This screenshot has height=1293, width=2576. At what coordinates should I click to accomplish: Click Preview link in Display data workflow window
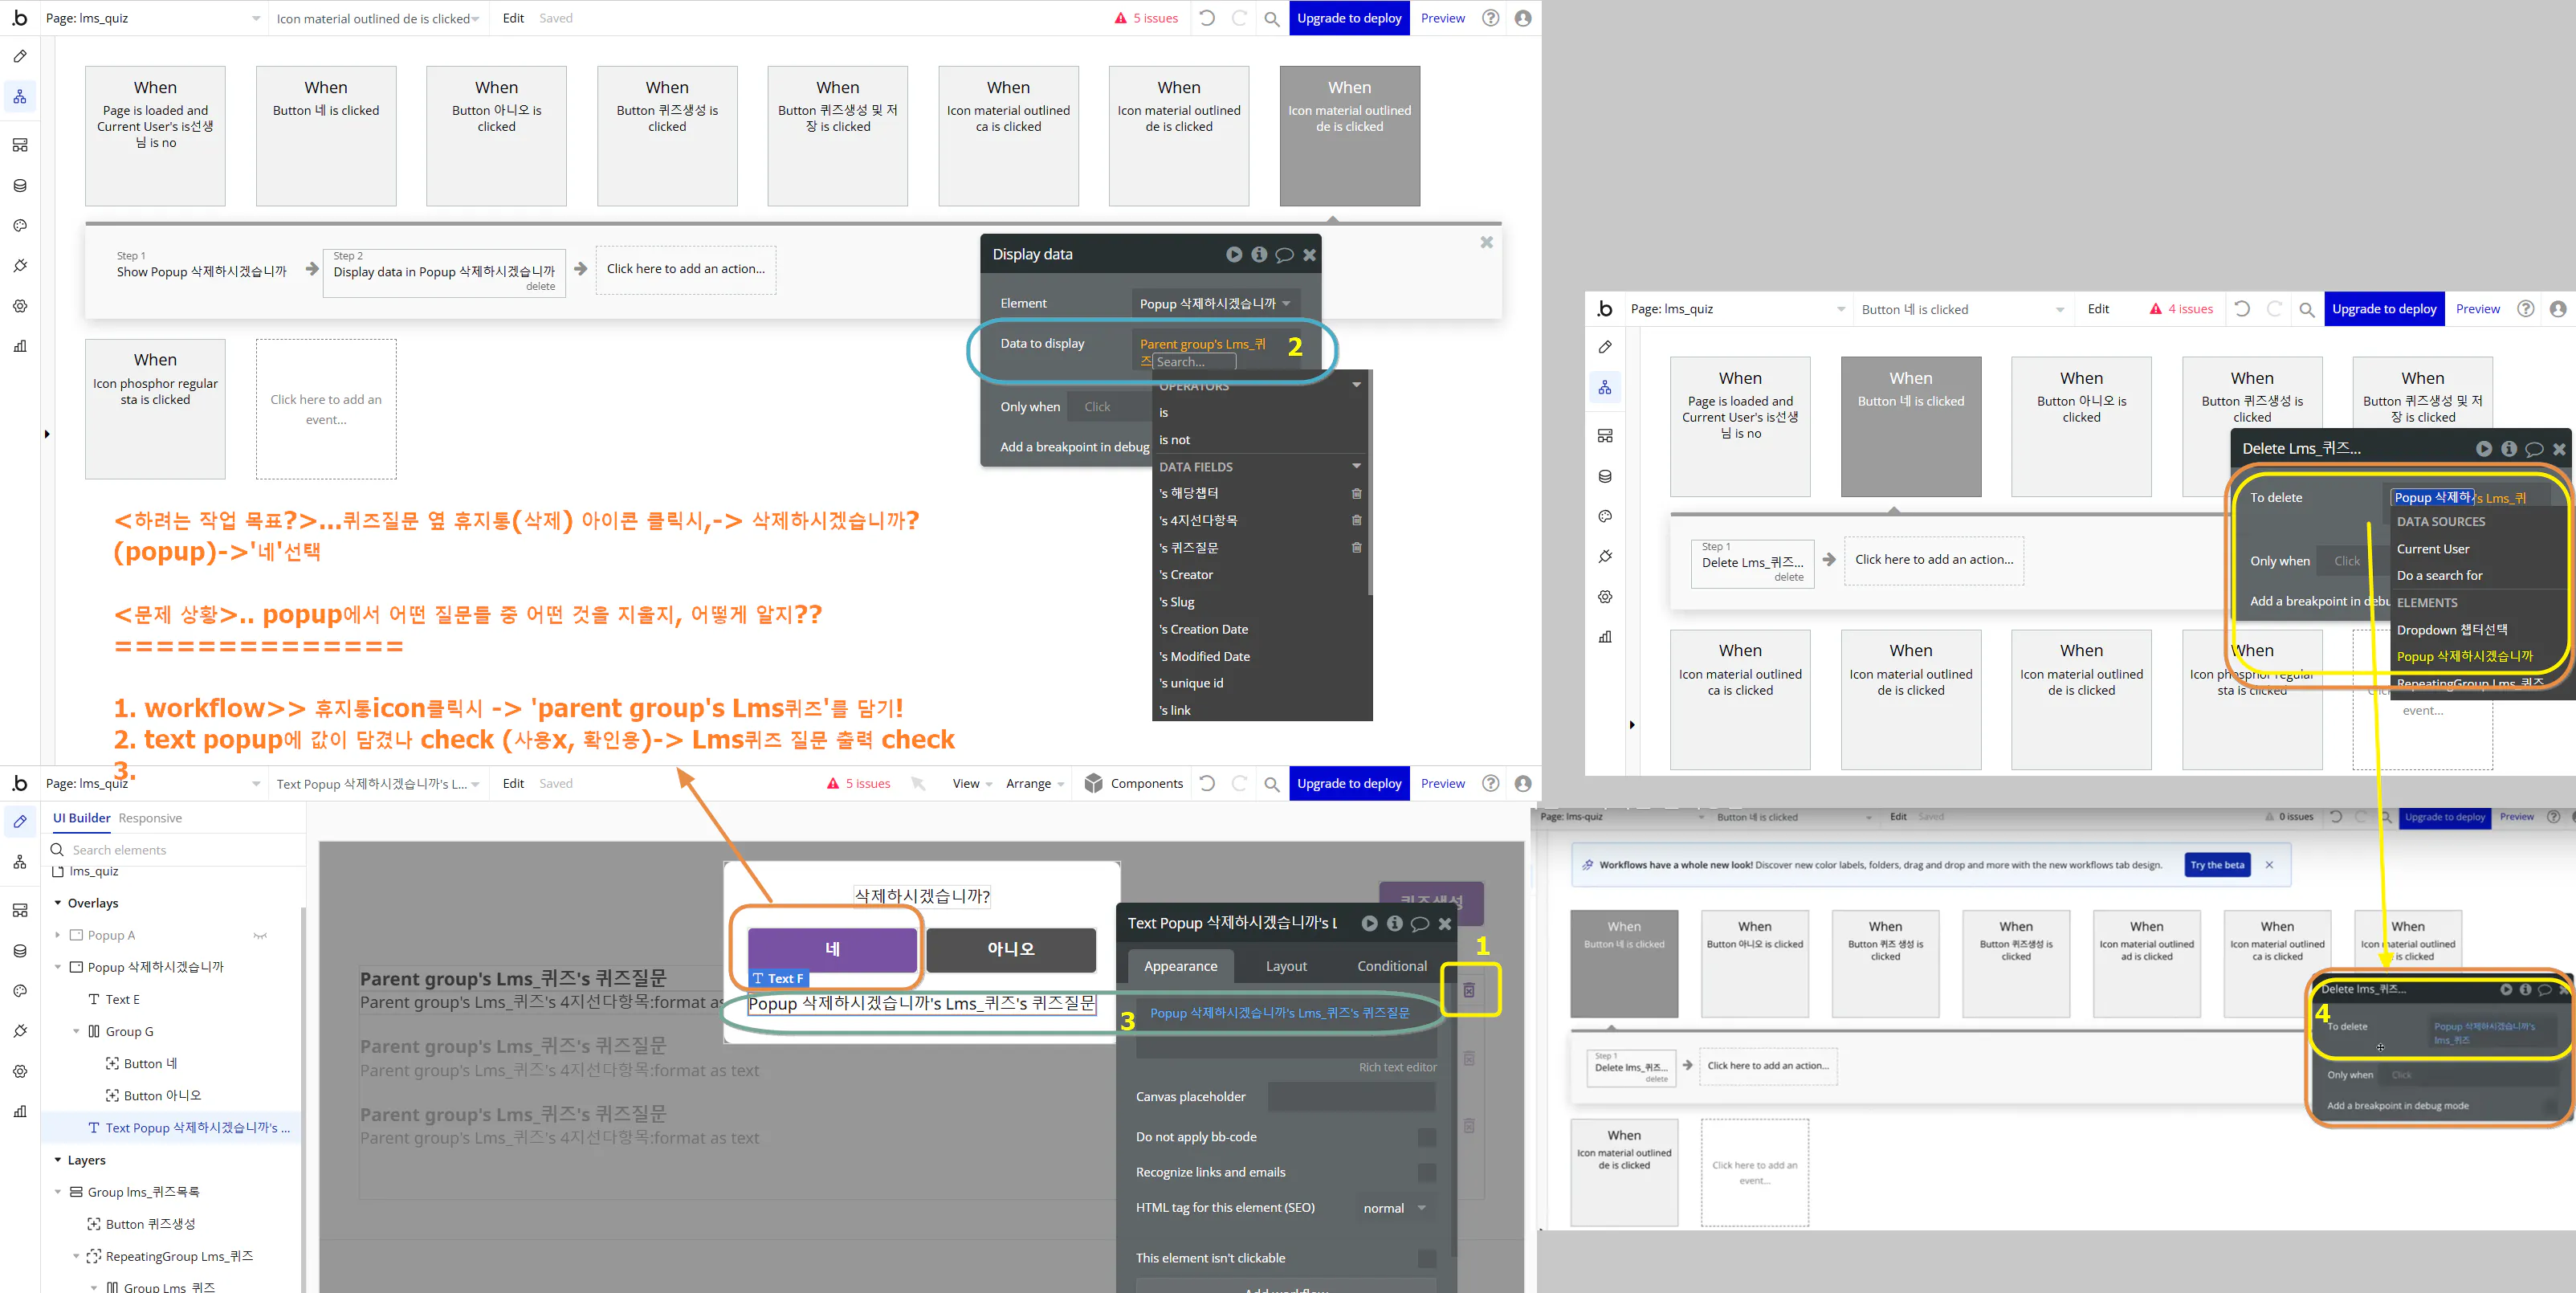pyautogui.click(x=1443, y=18)
